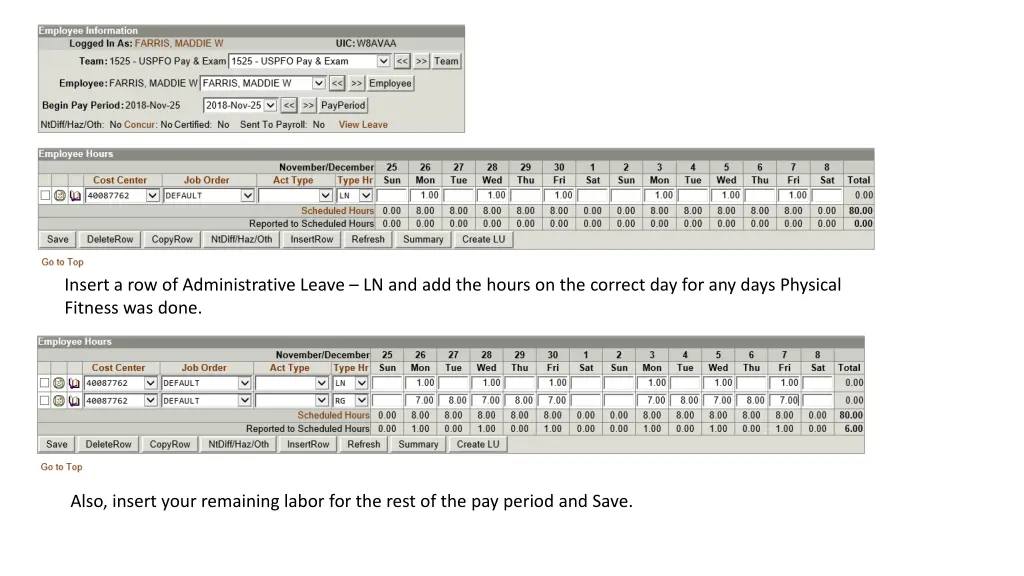The width and height of the screenshot is (1024, 576).
Task: Click the Monday hours field showing 1.00
Action: coord(425,195)
